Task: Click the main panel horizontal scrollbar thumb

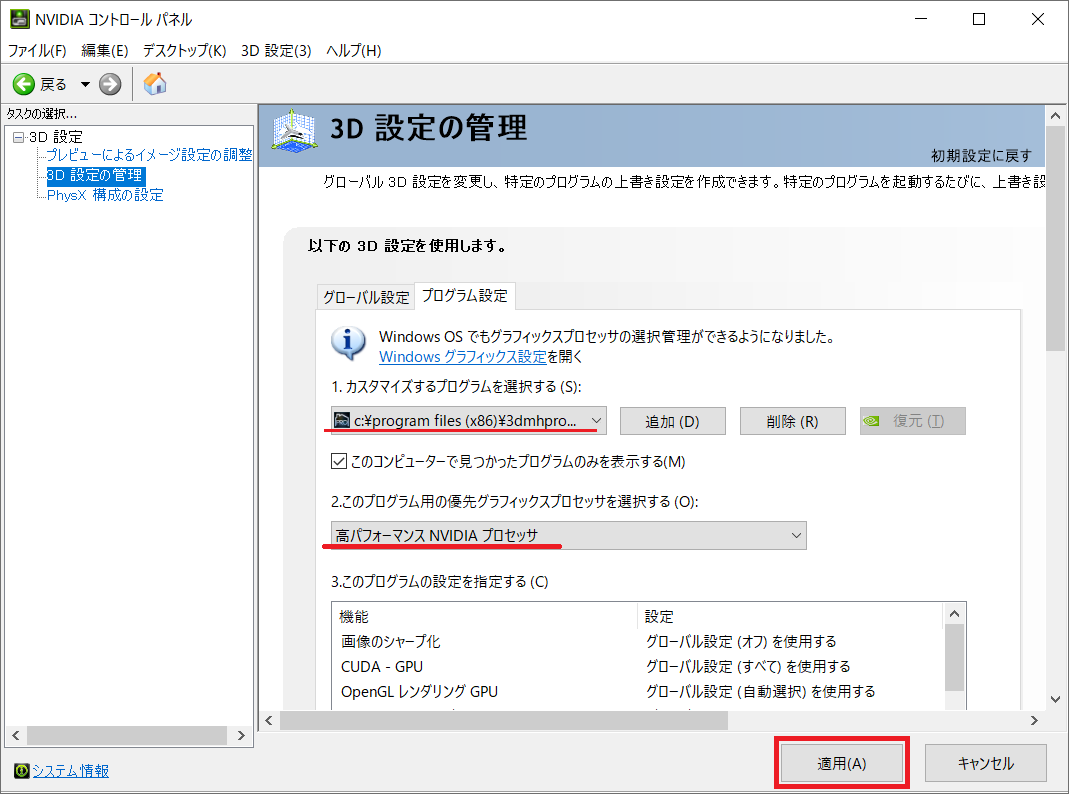Action: pyautogui.click(x=504, y=720)
